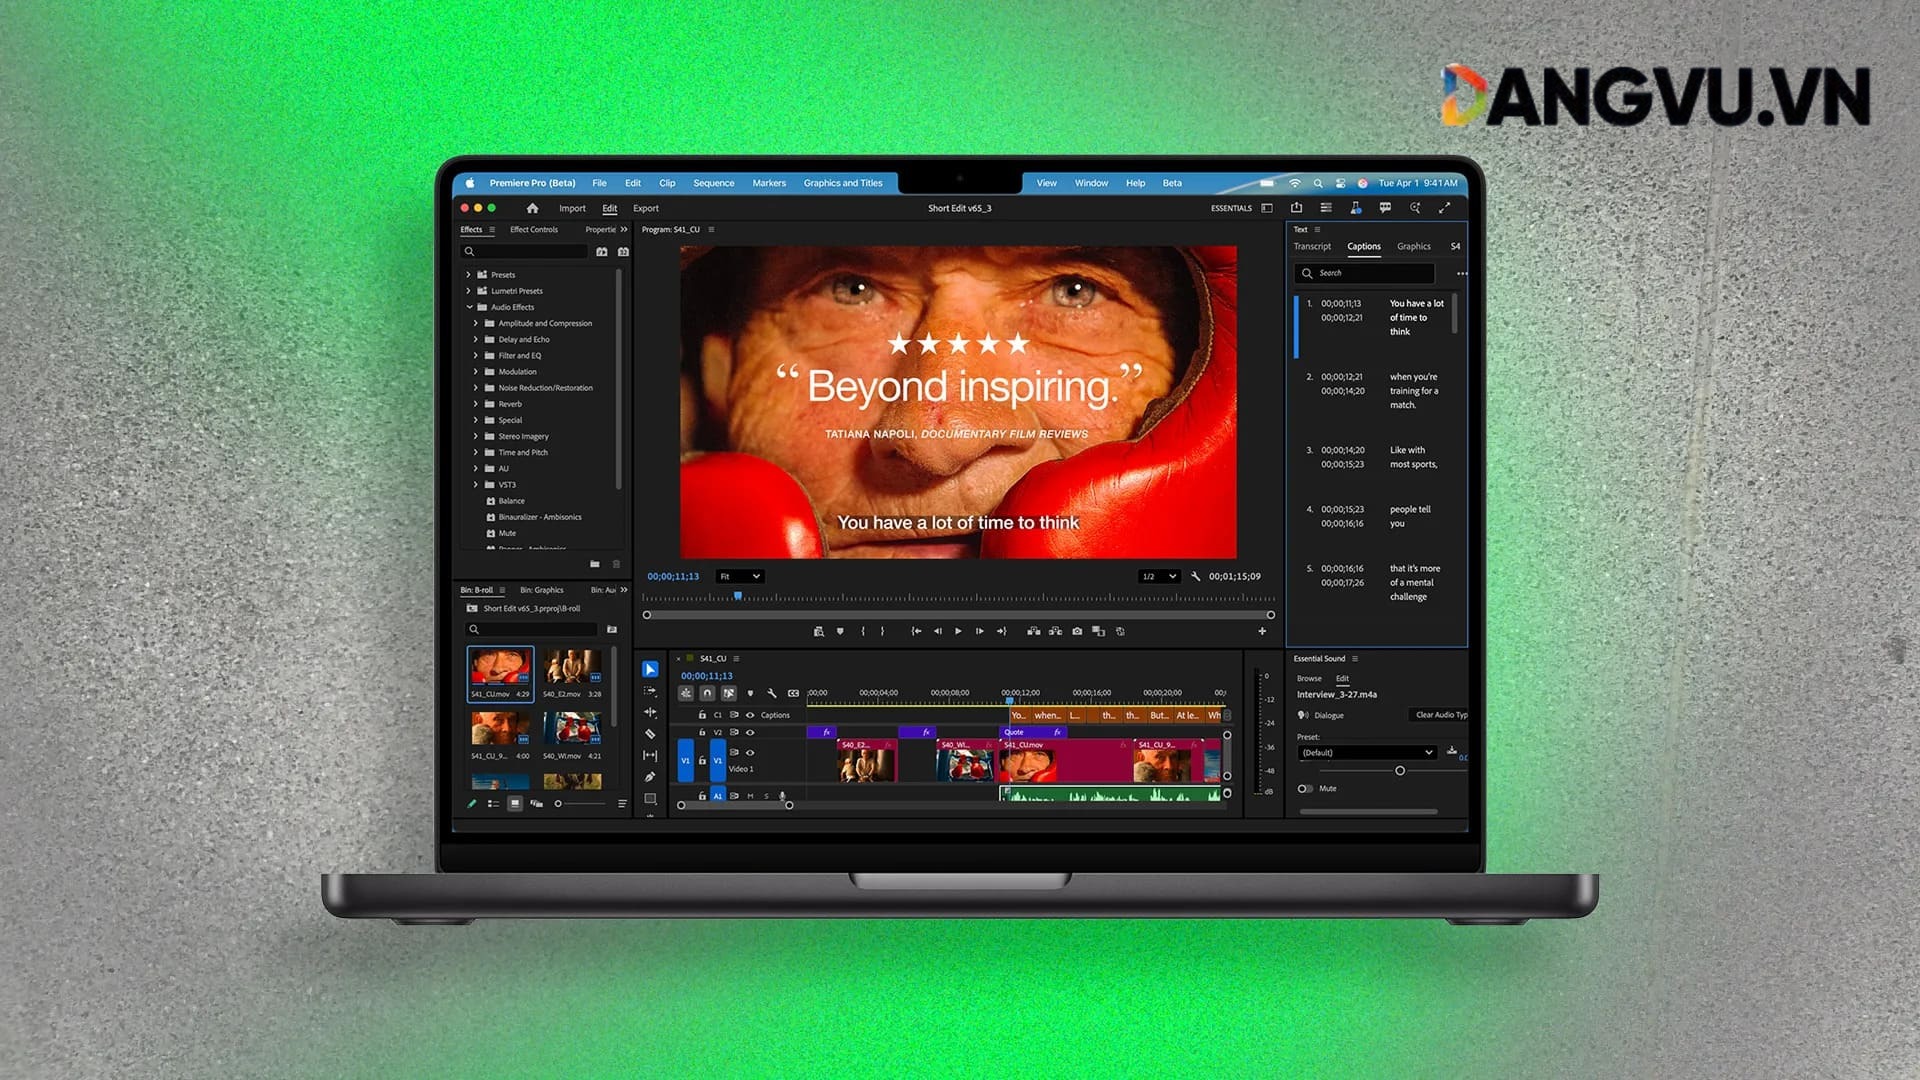
Task: Toggle Linked Selection in timeline
Action: click(728, 693)
